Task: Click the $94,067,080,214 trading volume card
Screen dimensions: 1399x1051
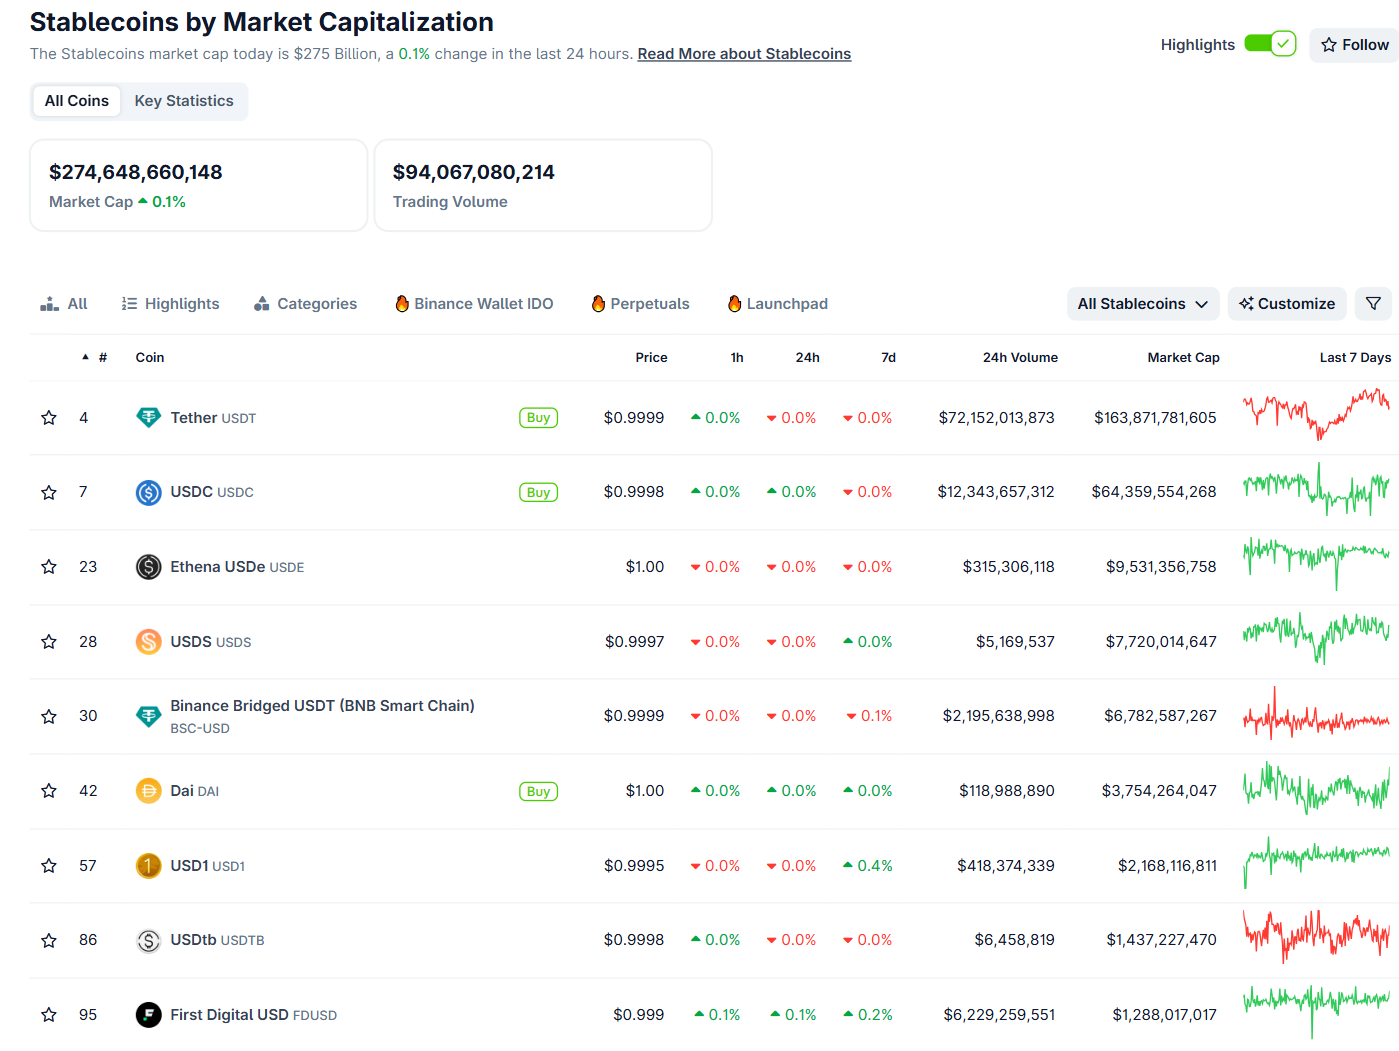Action: [x=543, y=185]
